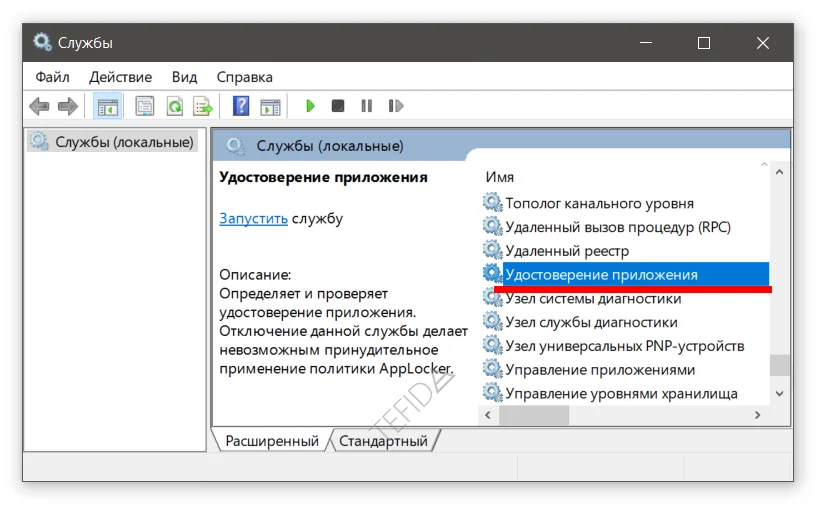Image resolution: width=822 pixels, height=510 pixels.
Task: Click the Export list toolbar icon
Action: [203, 106]
